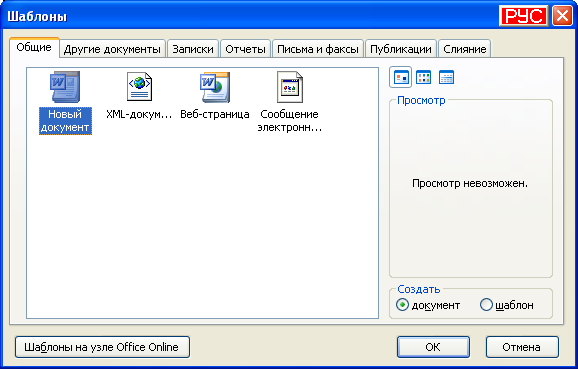
Task: Switch to large icons view
Action: pos(400,77)
